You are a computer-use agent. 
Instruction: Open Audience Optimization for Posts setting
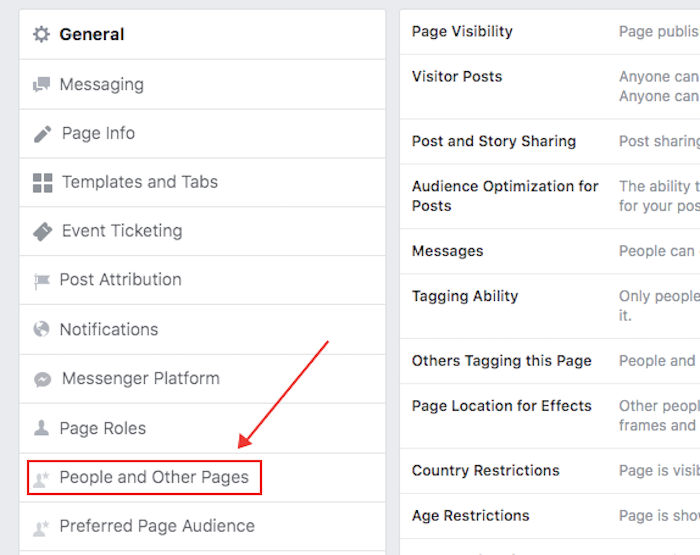[x=505, y=196]
